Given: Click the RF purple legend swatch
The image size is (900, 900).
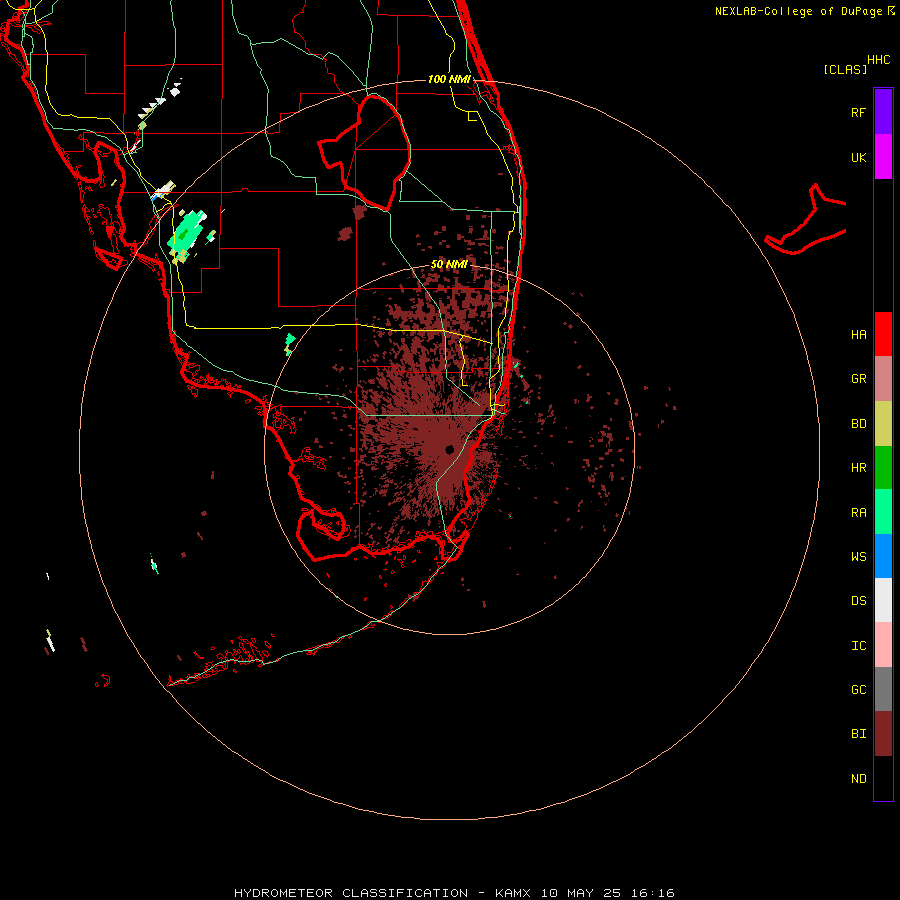Looking at the screenshot, I should coord(883,111).
